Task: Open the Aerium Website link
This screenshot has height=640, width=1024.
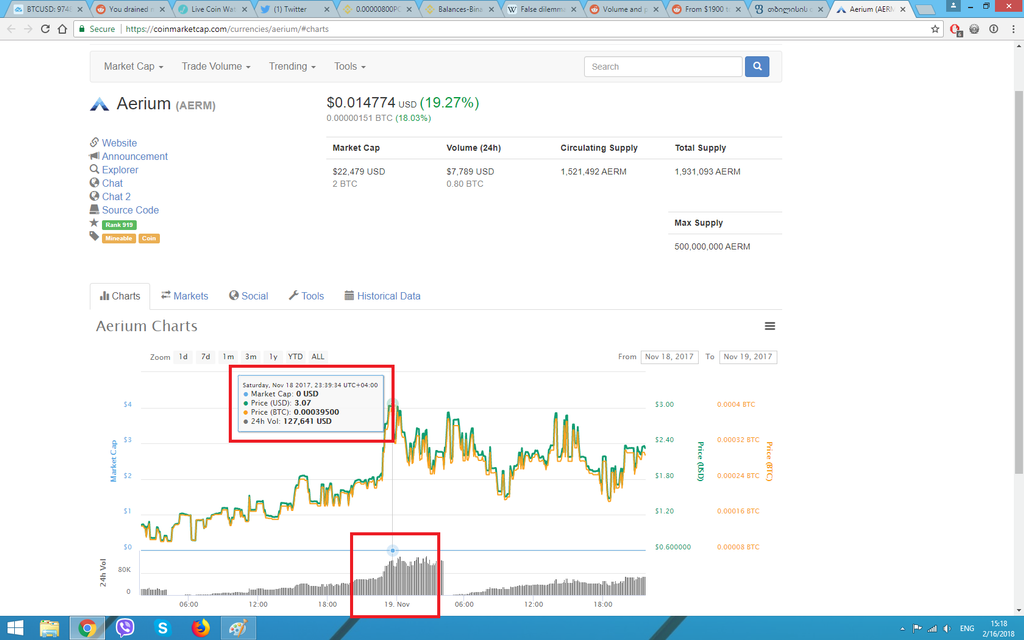Action: pyautogui.click(x=119, y=143)
